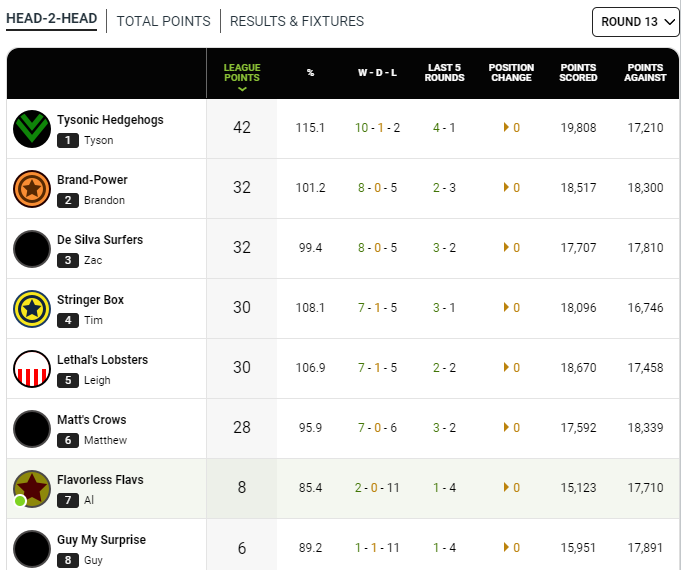Open Matt's Crows team link

92,420
